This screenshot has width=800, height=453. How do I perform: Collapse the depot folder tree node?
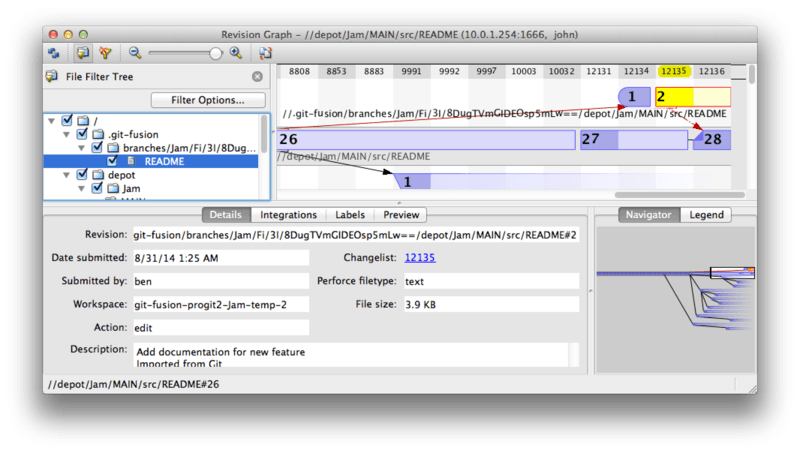(66, 174)
